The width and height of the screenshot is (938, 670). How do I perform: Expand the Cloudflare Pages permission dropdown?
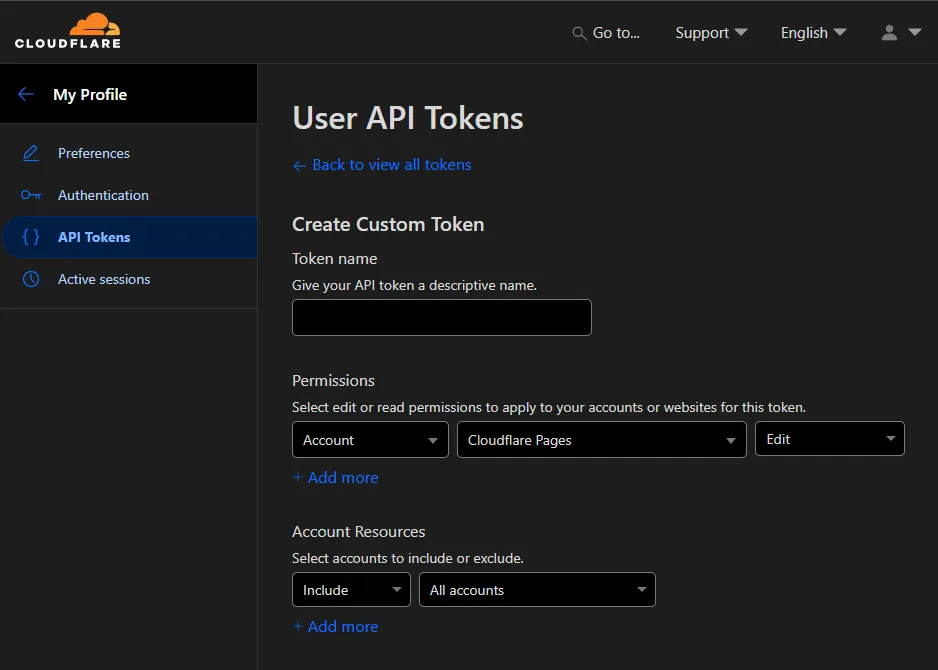point(601,440)
